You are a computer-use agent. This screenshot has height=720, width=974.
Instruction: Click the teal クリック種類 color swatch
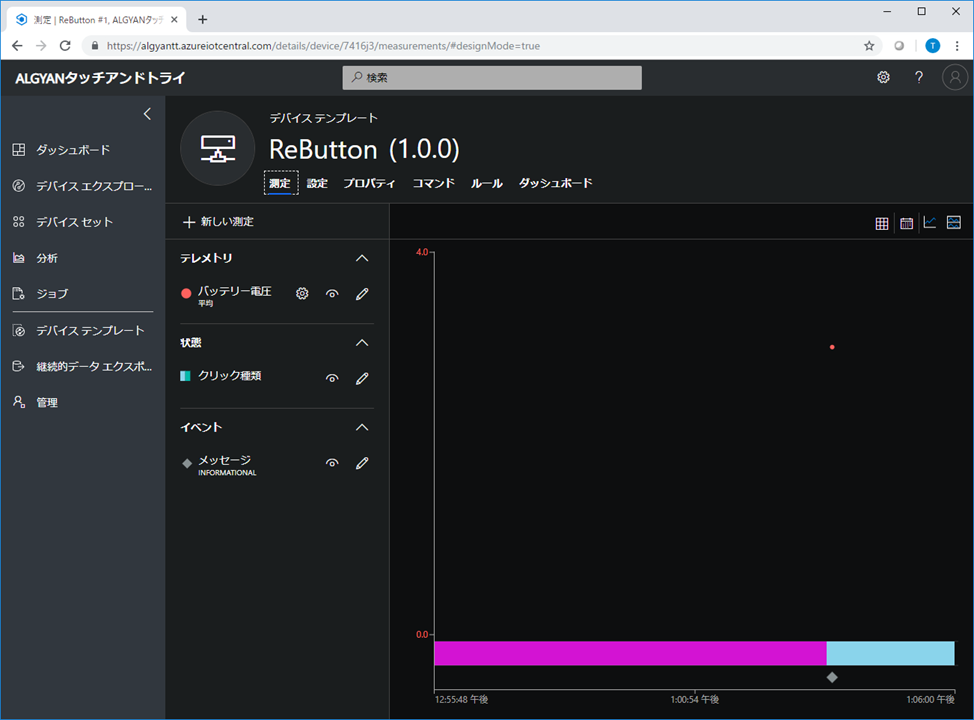pos(185,375)
